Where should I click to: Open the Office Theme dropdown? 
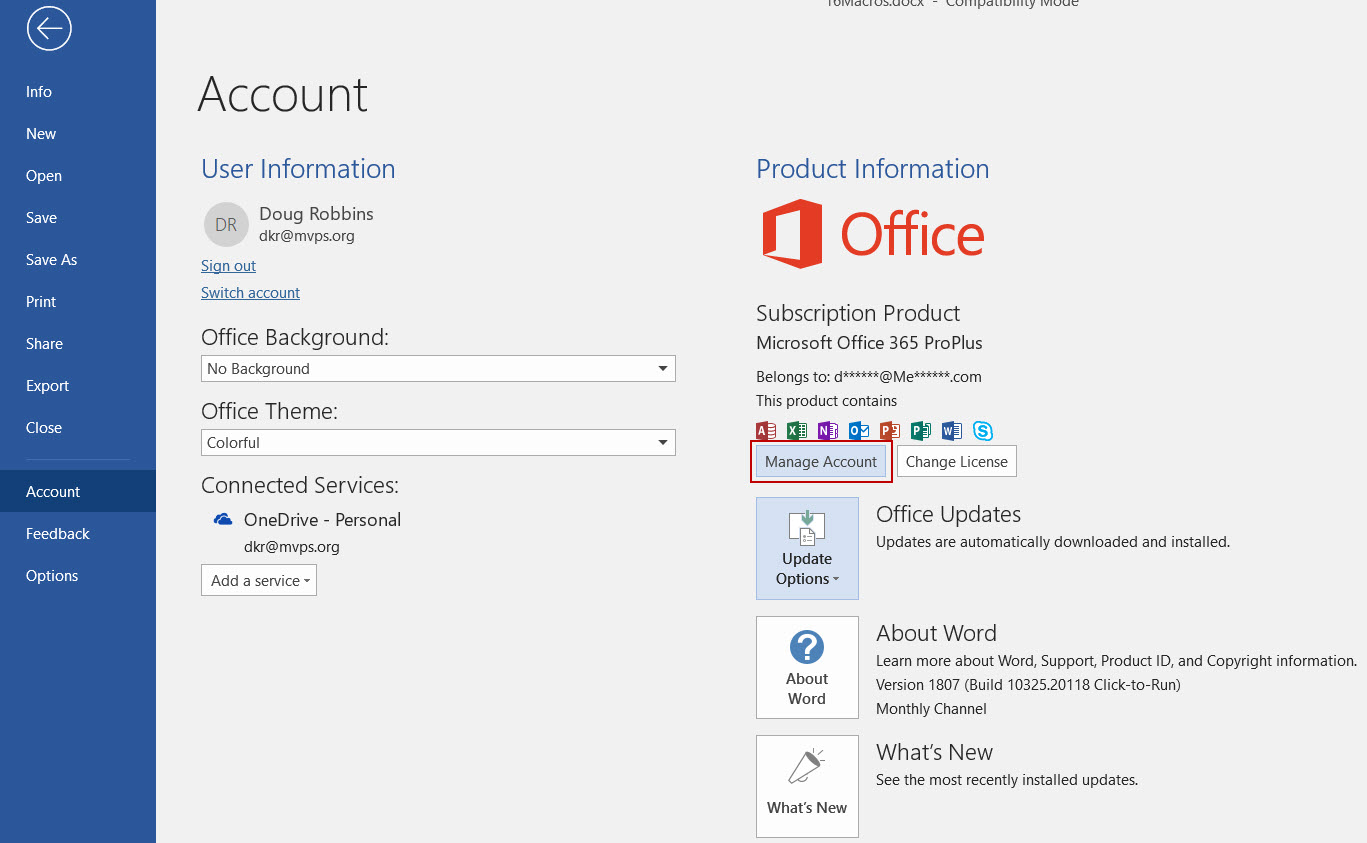438,443
